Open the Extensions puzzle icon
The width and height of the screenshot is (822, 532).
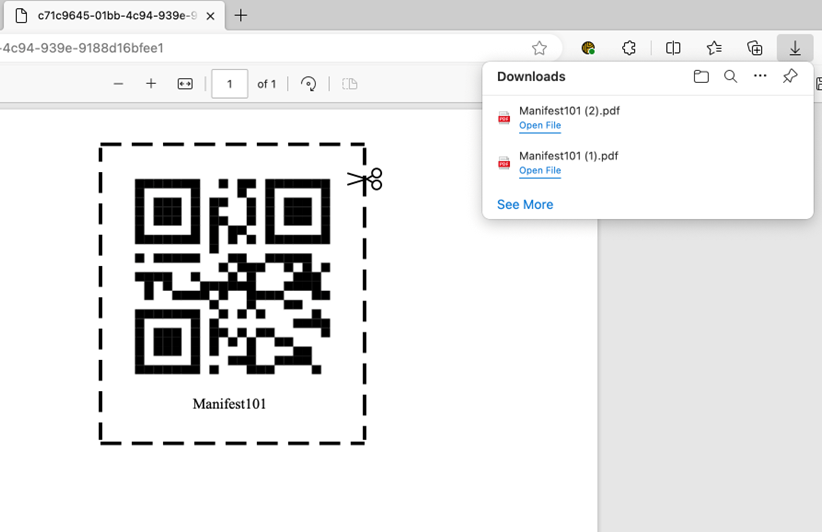(629, 48)
